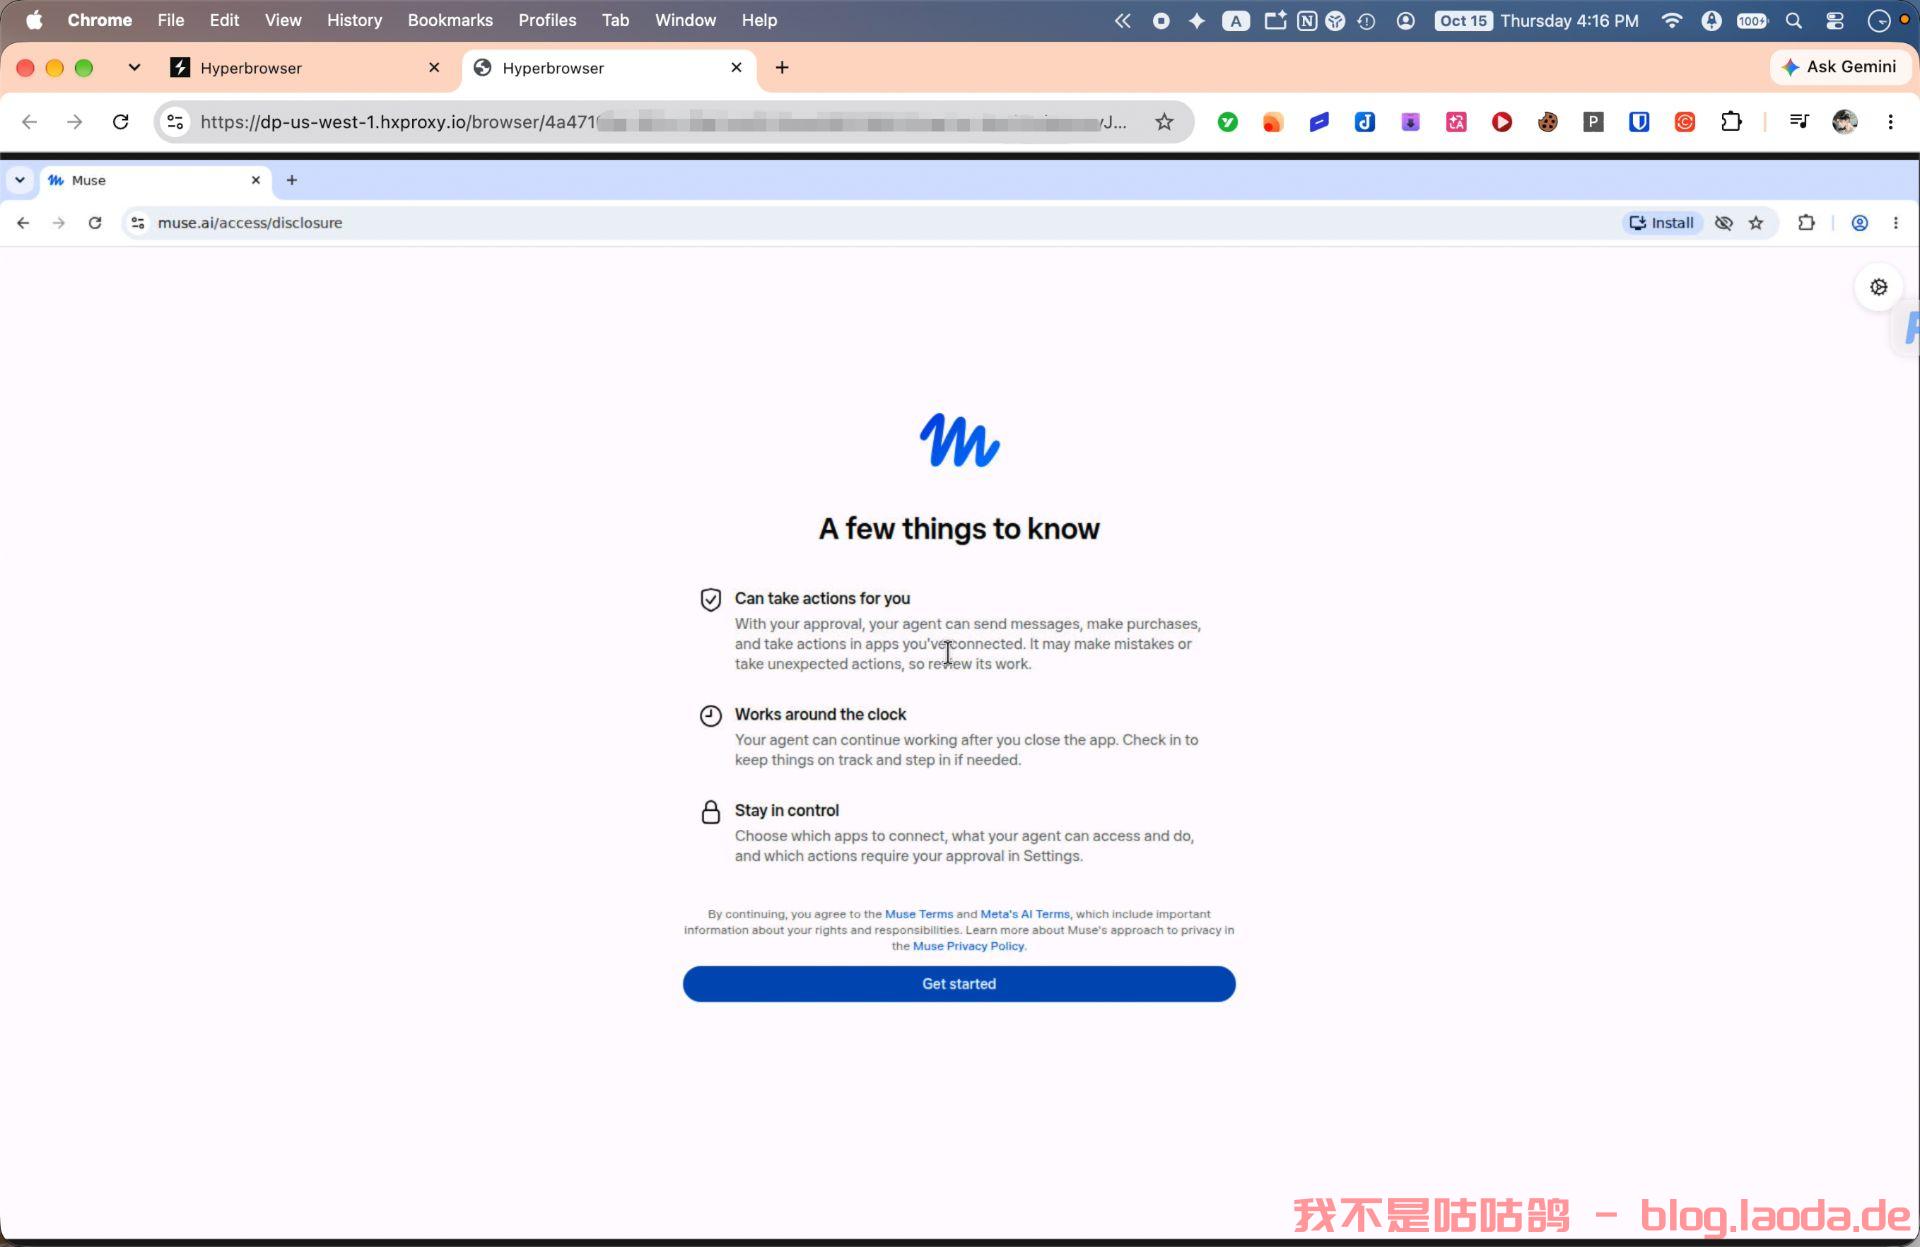Screen dimensions: 1920x1247
Task: Click the cookie extension icon
Action: pos(1548,122)
